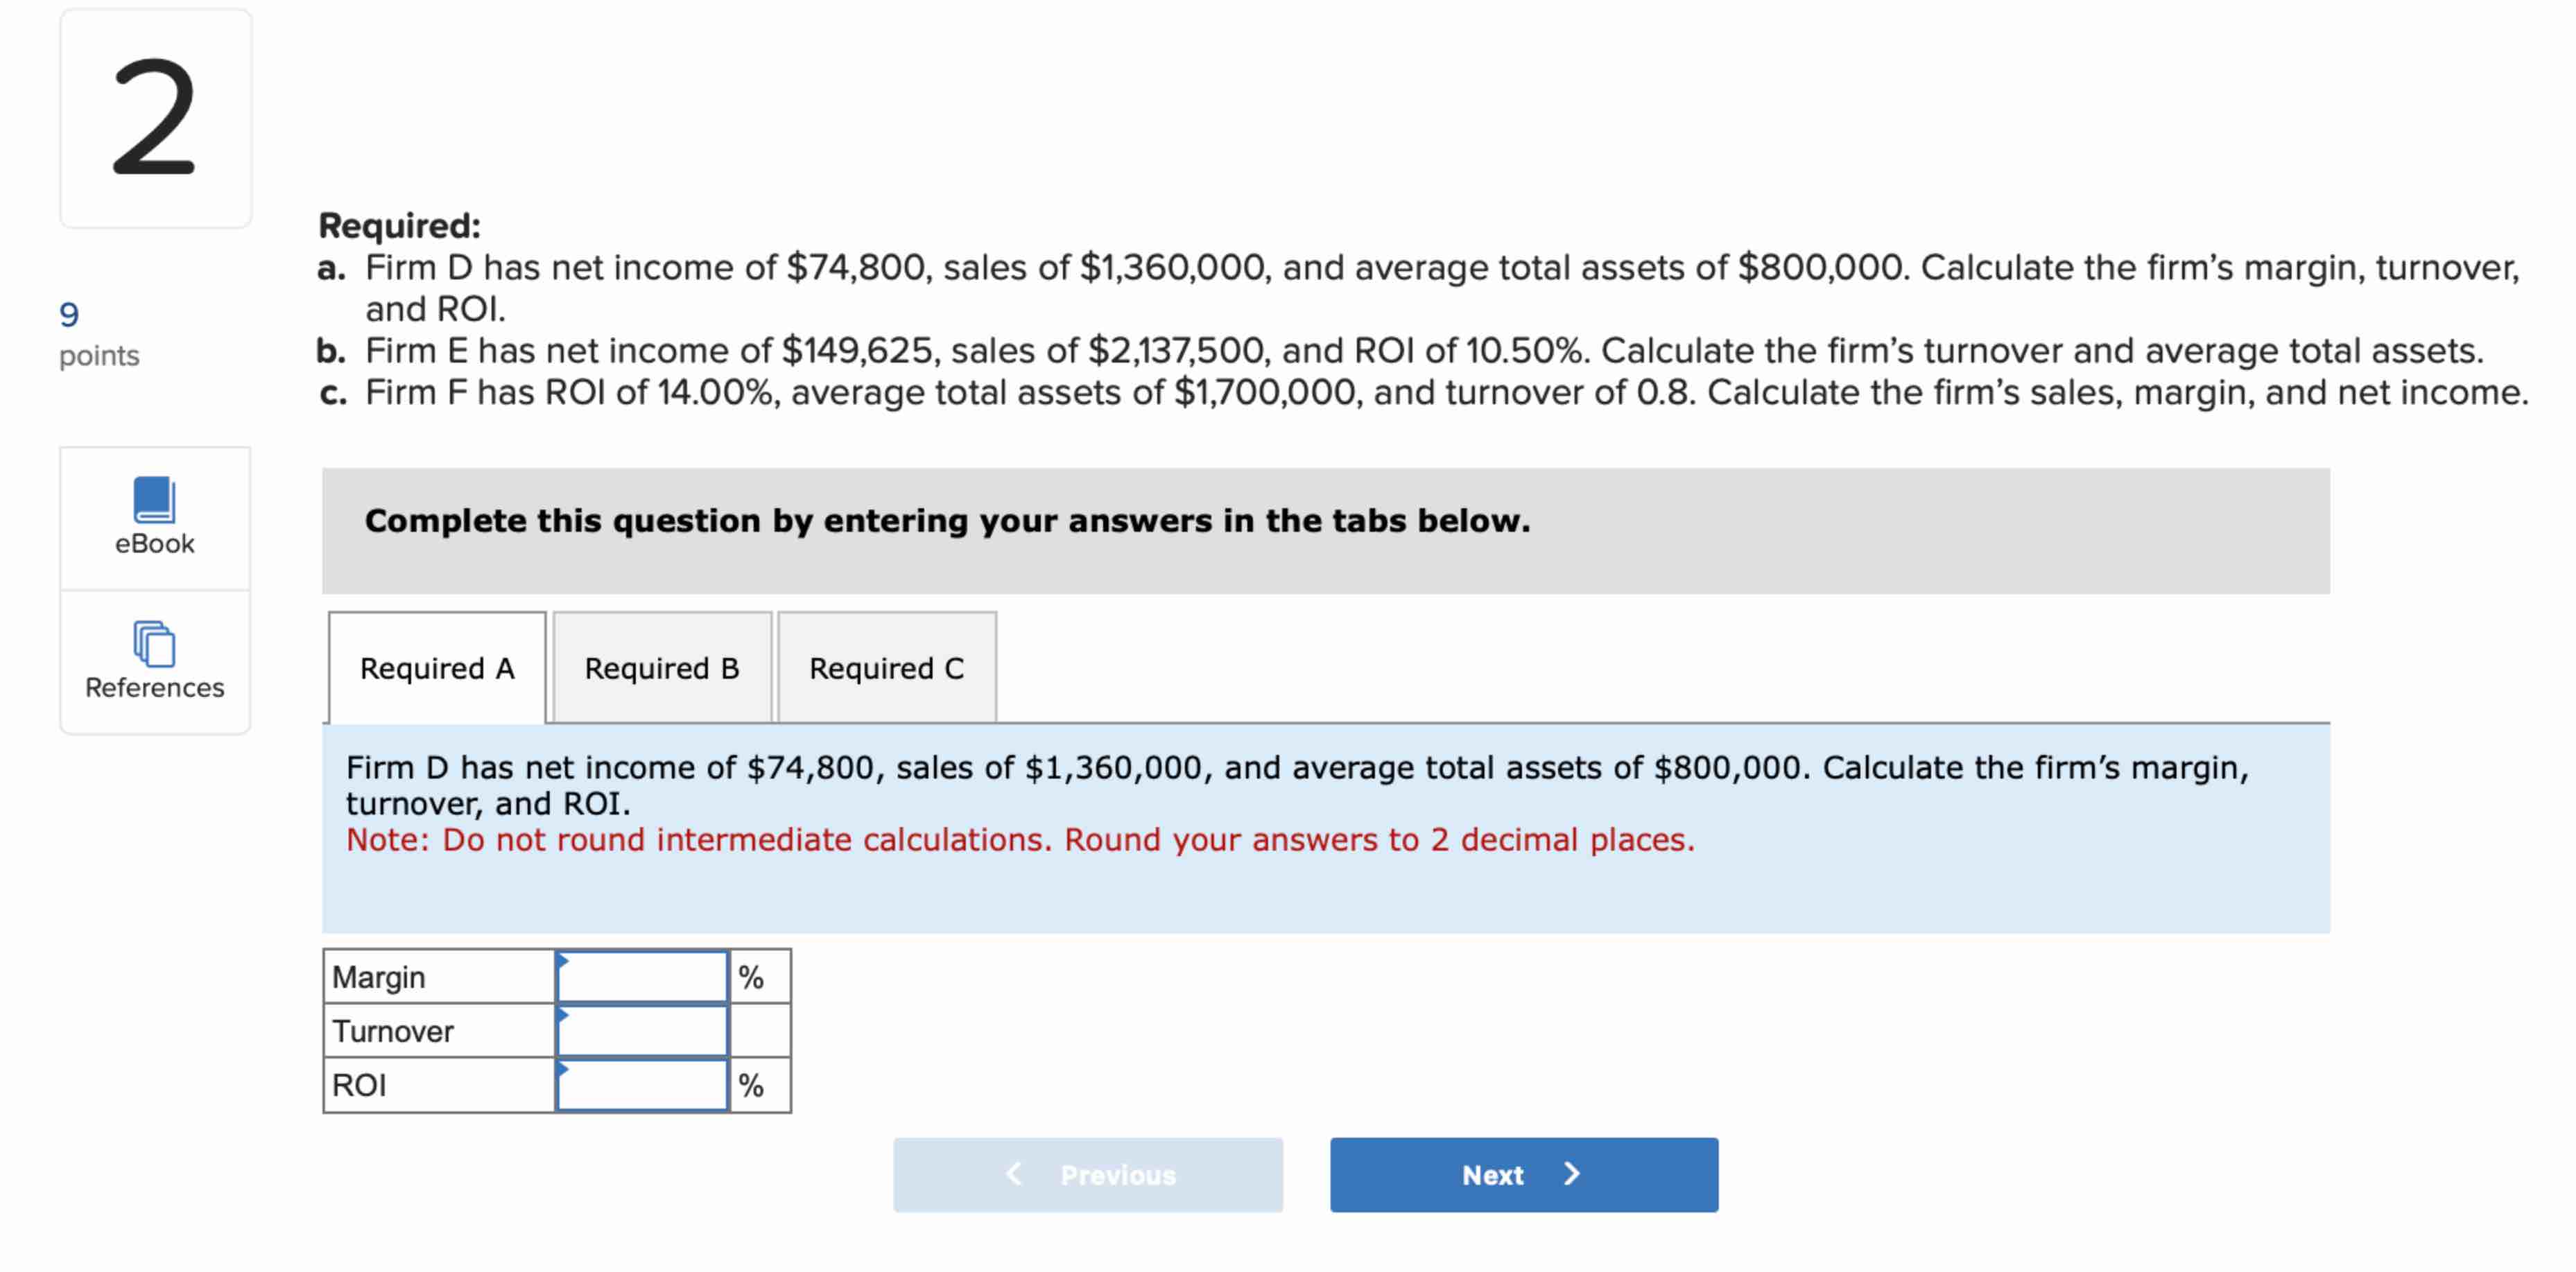2576x1272 pixels.
Task: Click inside the ROI input field
Action: click(643, 1084)
